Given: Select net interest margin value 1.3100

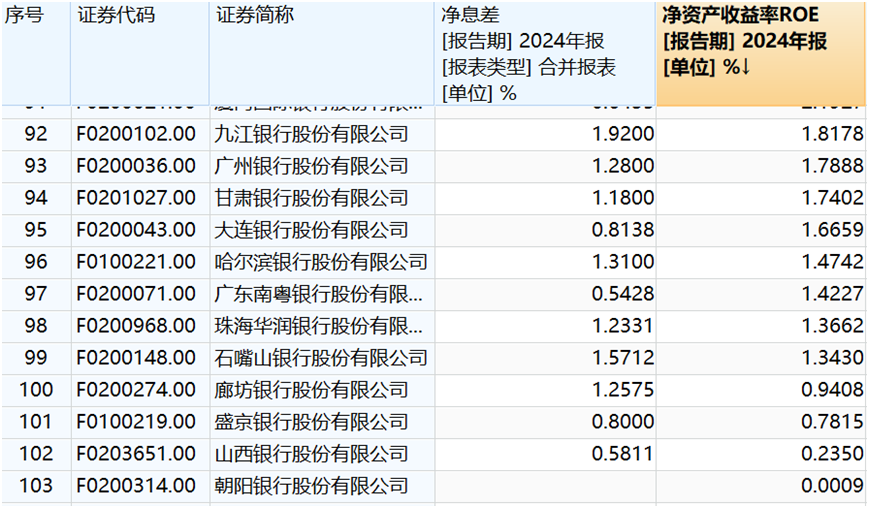Looking at the screenshot, I should point(623,262).
